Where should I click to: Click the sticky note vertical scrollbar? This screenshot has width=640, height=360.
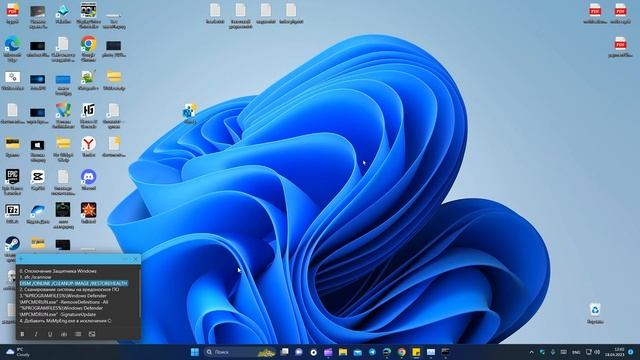(x=140, y=292)
